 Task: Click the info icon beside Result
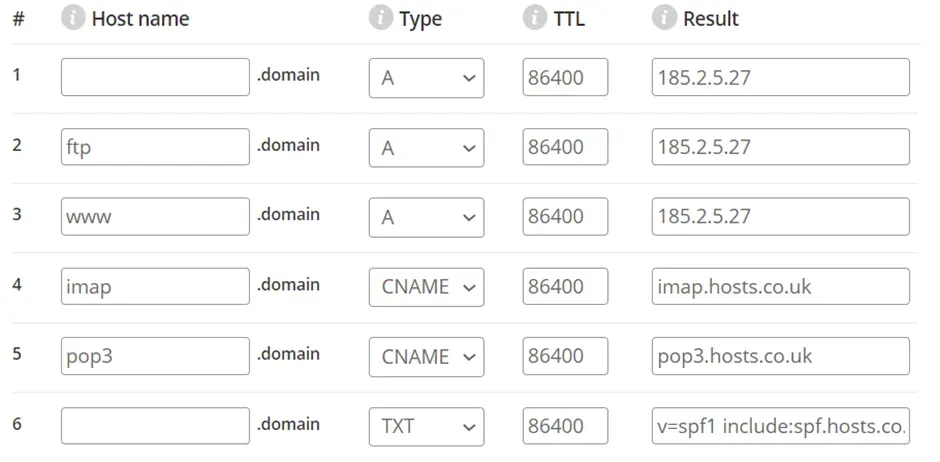tap(664, 19)
